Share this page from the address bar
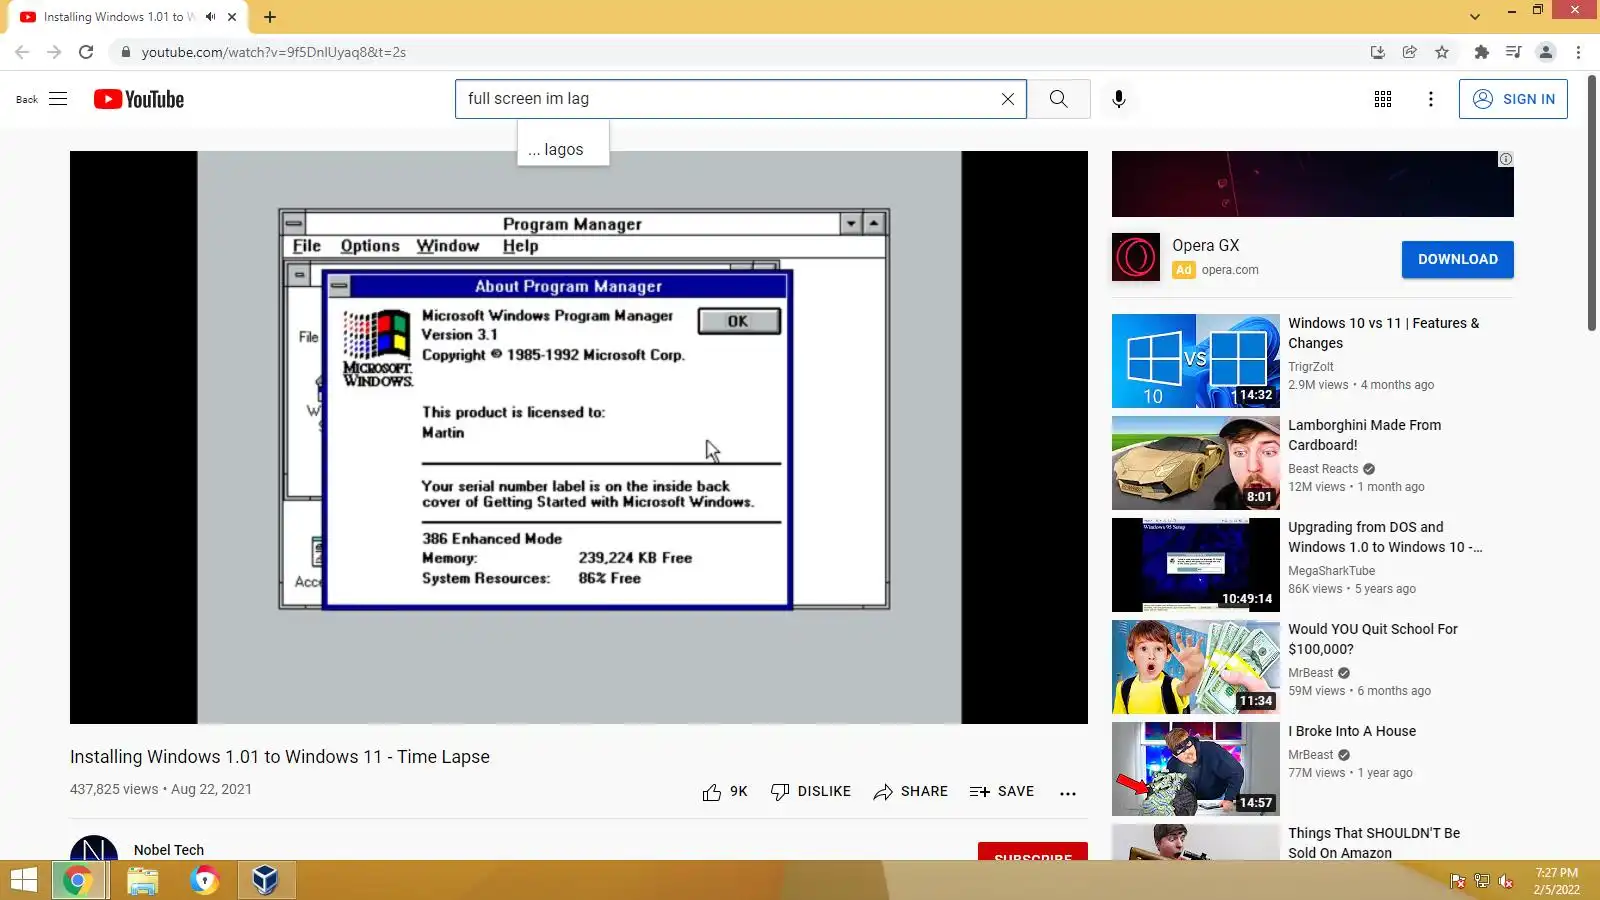Screen dimensions: 1600x900 (x=1409, y=52)
